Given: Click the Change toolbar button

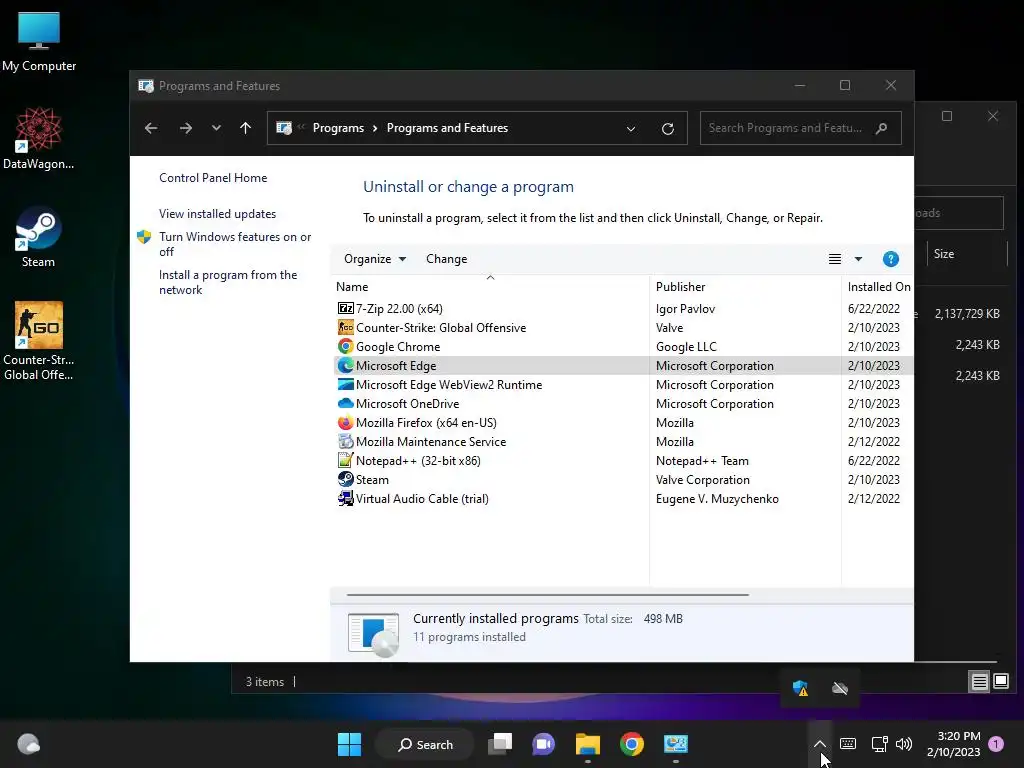Looking at the screenshot, I should (x=447, y=259).
